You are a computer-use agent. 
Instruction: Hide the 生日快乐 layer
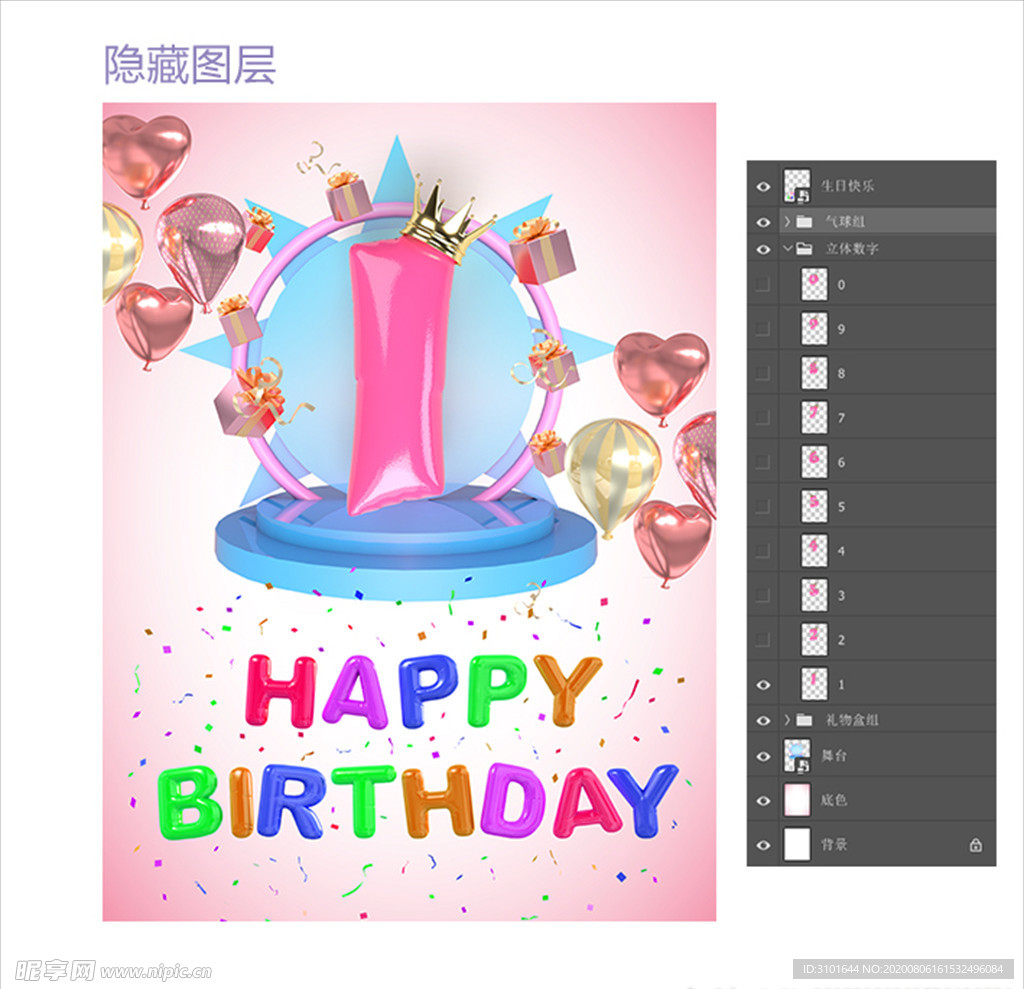point(763,186)
